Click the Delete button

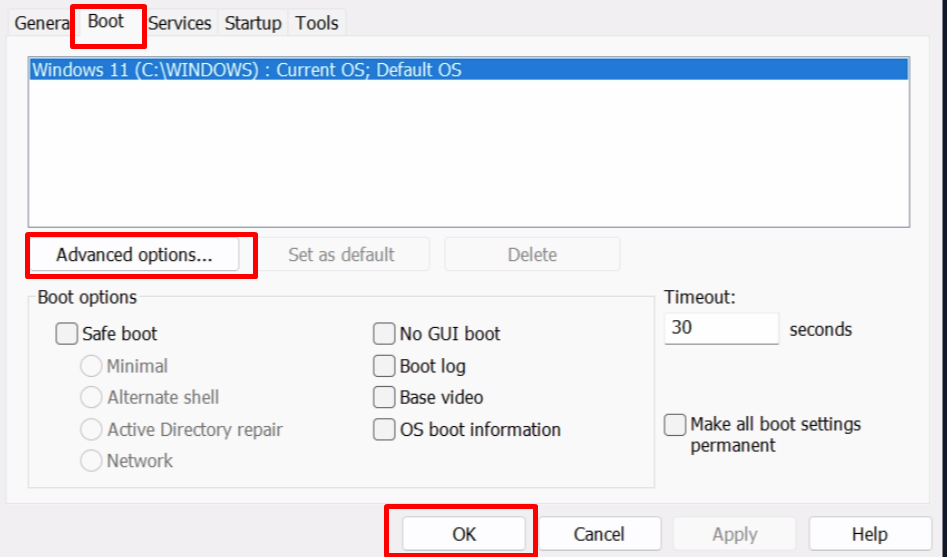point(532,254)
